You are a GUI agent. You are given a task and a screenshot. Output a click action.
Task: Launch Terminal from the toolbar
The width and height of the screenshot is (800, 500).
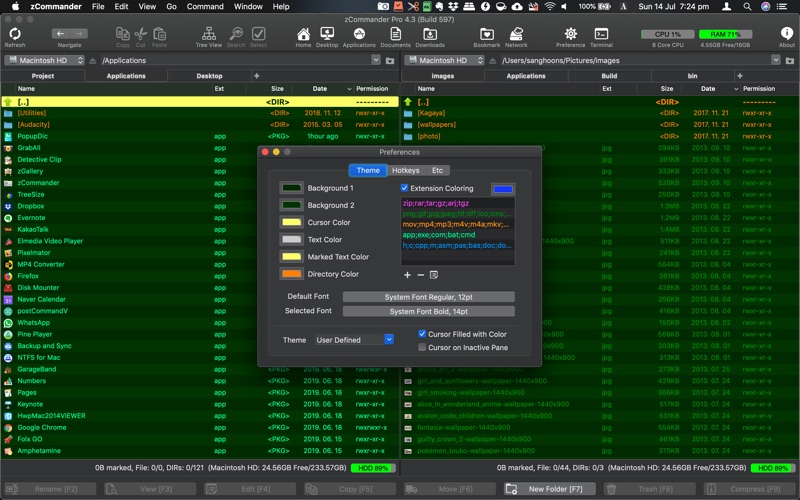601,35
